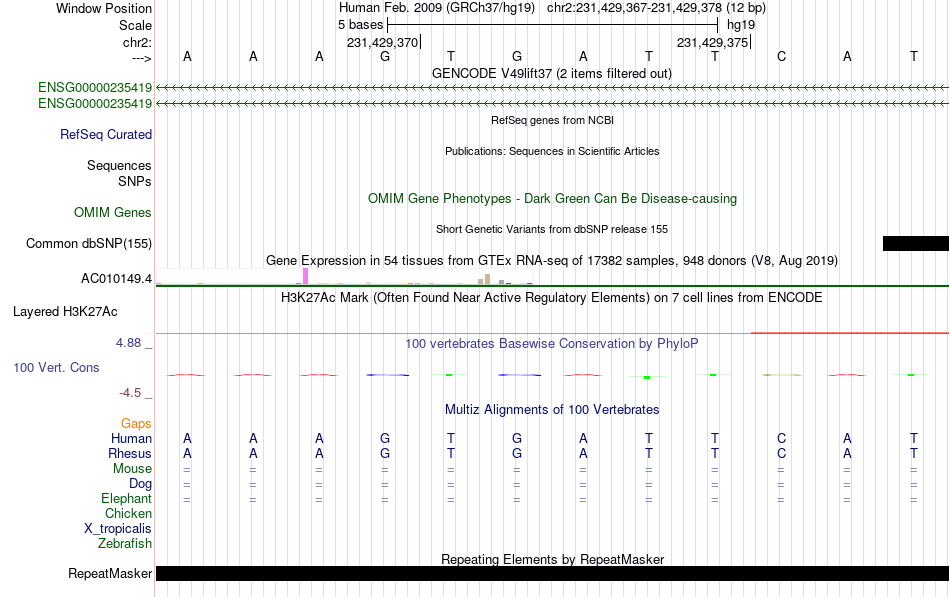Click the Chicken alignment row label
Image resolution: width=950 pixels, height=597 pixels.
click(x=128, y=513)
